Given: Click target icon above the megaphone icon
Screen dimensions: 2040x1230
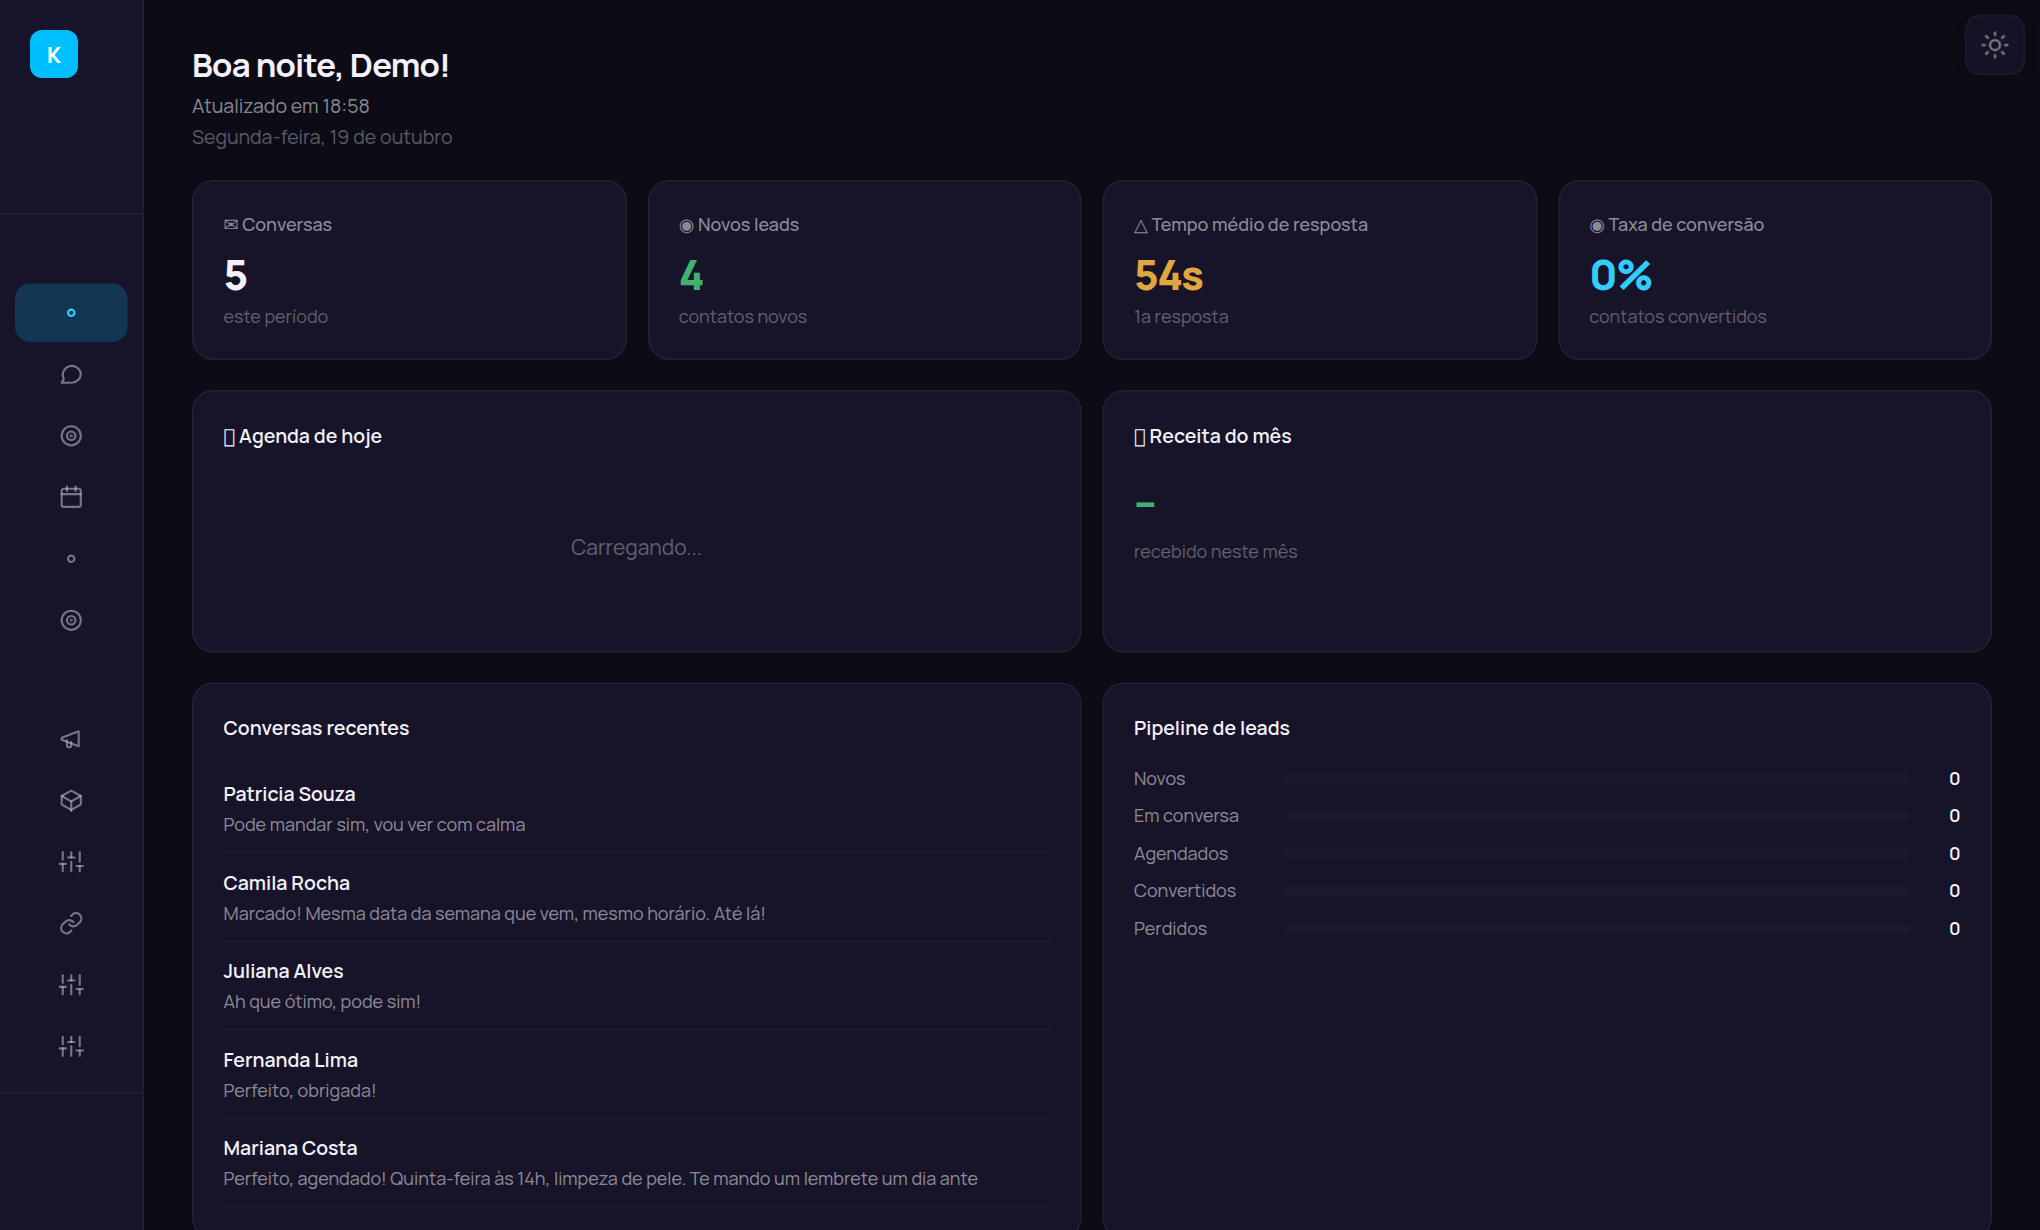Looking at the screenshot, I should (71, 620).
